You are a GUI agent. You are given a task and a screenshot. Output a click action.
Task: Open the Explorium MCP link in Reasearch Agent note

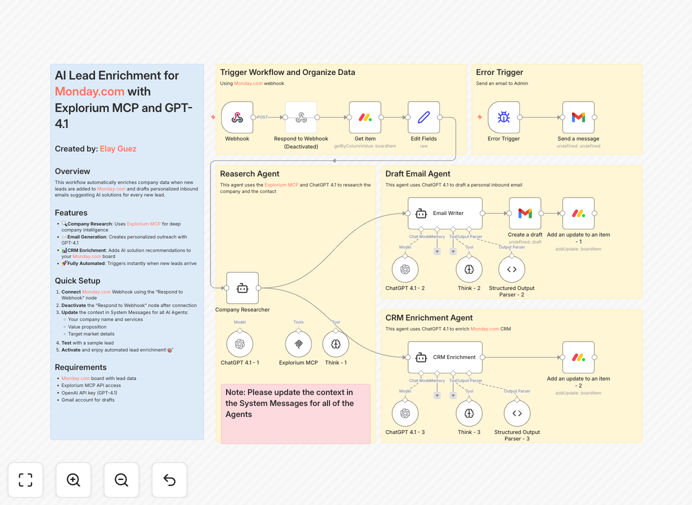282,185
